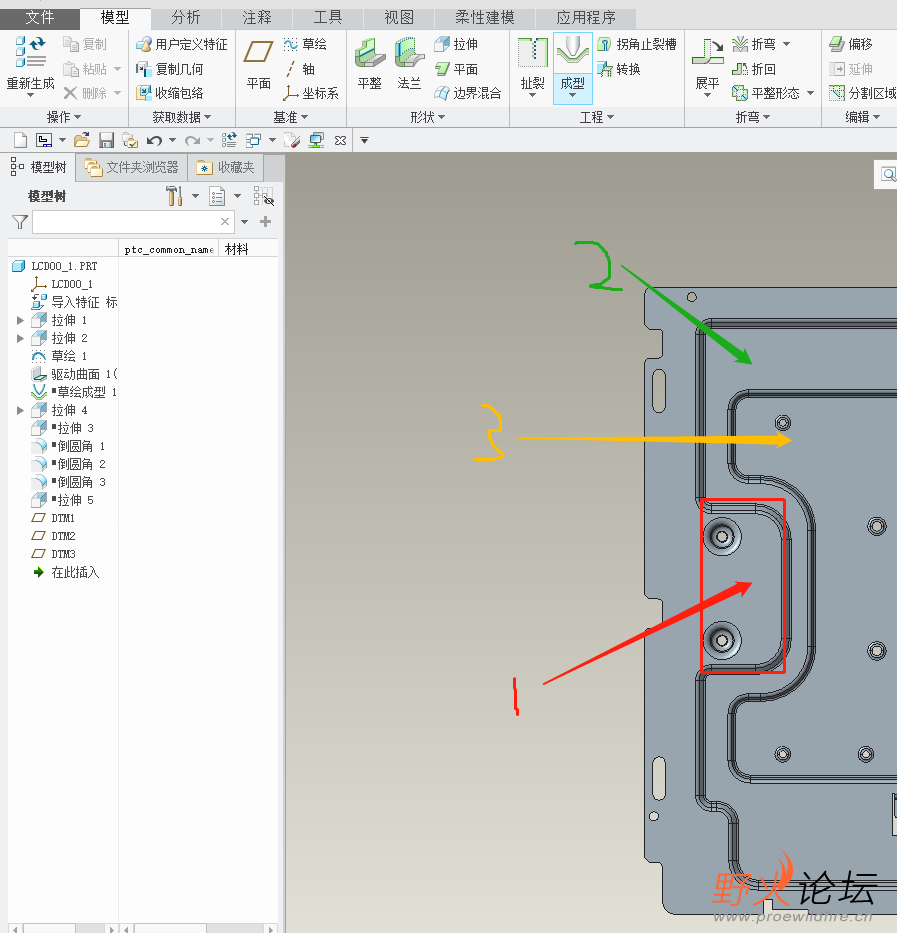Select 倒圆角 2 in model tree
Screen dimensions: 897x933
(x=68, y=464)
